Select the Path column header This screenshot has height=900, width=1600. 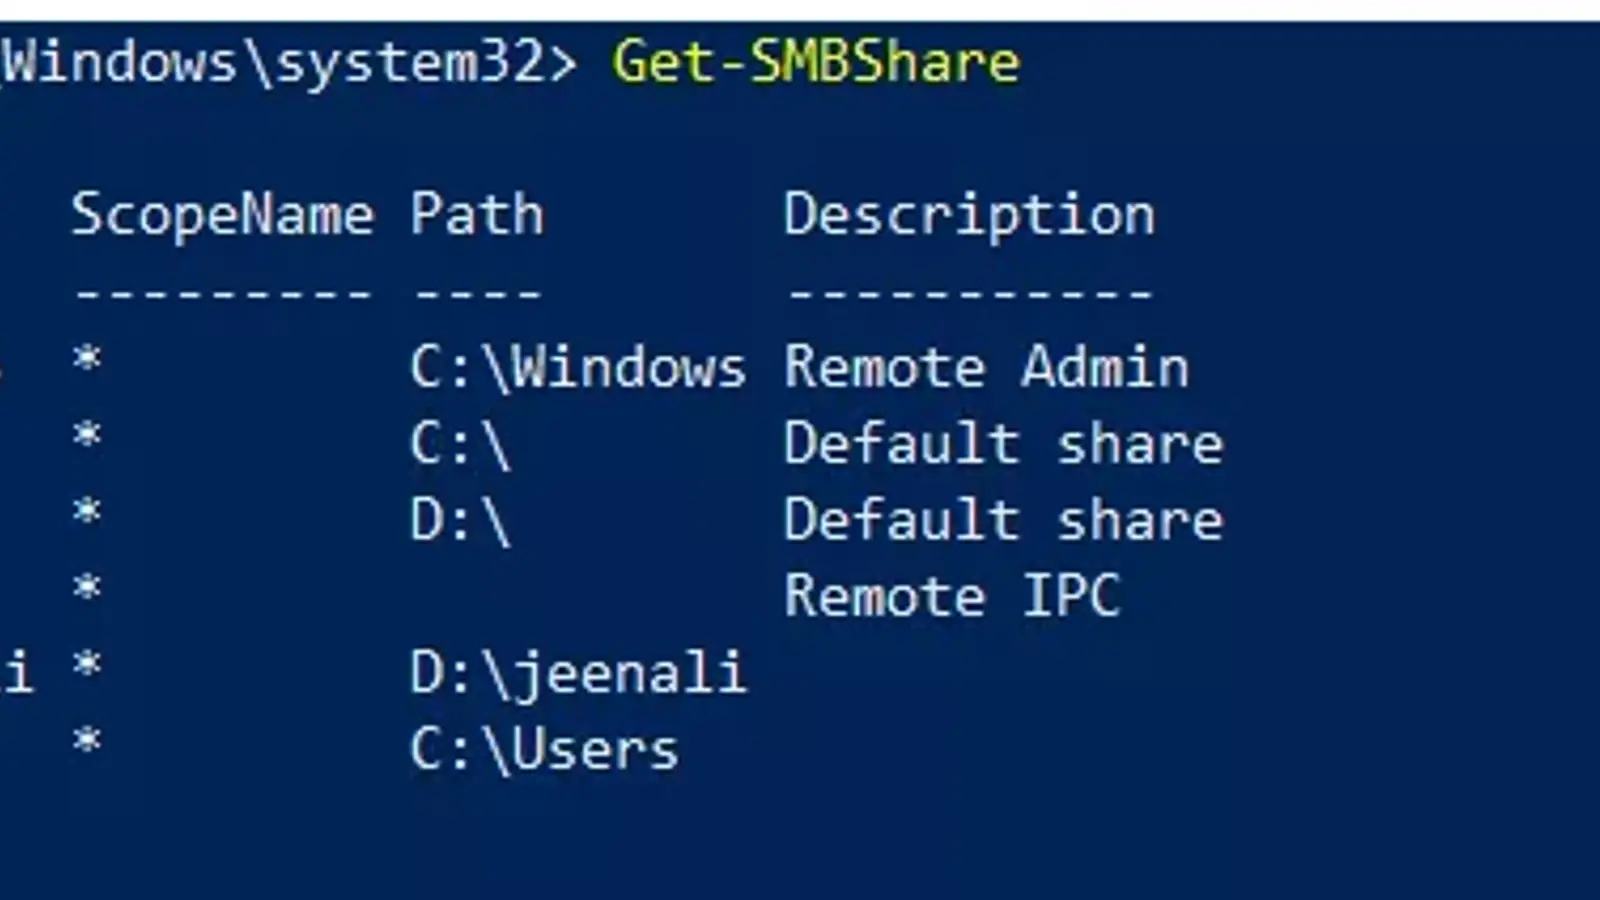coord(477,215)
